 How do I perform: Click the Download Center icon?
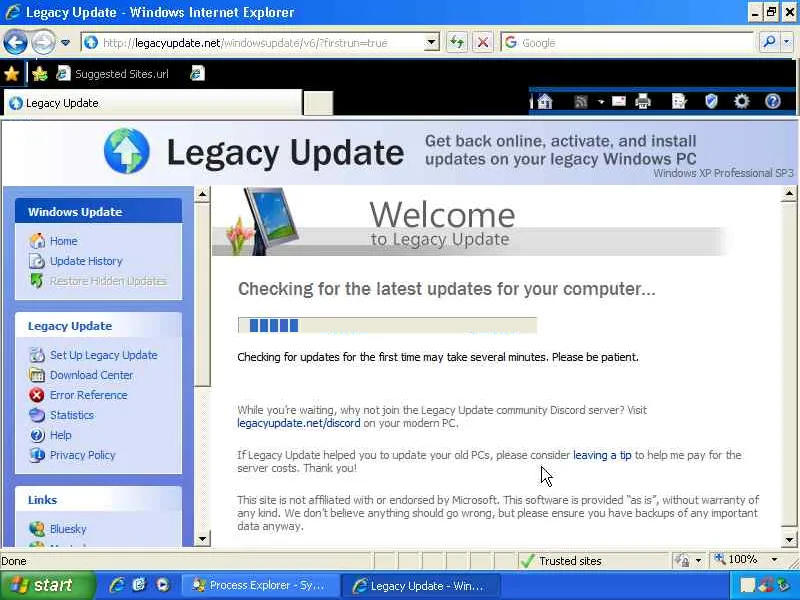coord(37,375)
